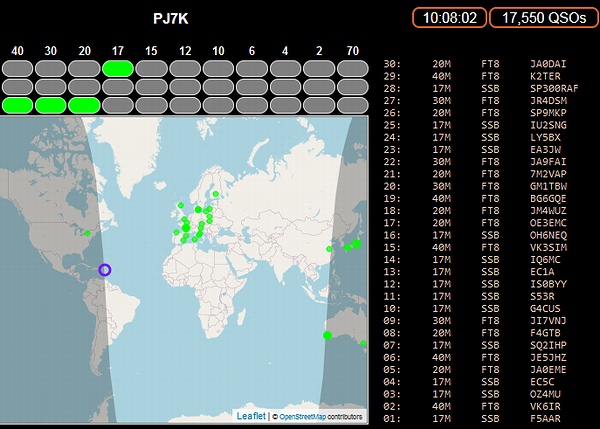600x429 pixels.
Task: Click the green marker off Portugal's Atlantic coast
Action: [176, 232]
